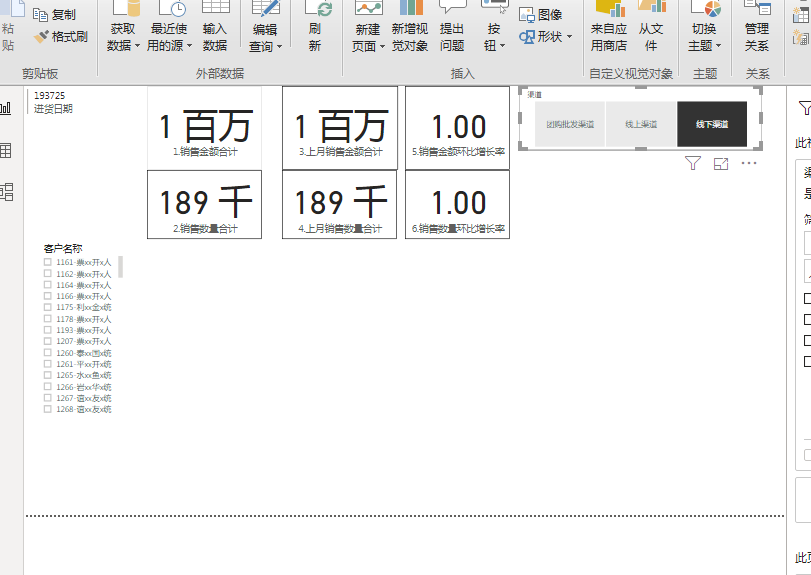Open 提出问题 Q&A speech bubble
Screen dimensions: 811x575
pyautogui.click(x=452, y=26)
